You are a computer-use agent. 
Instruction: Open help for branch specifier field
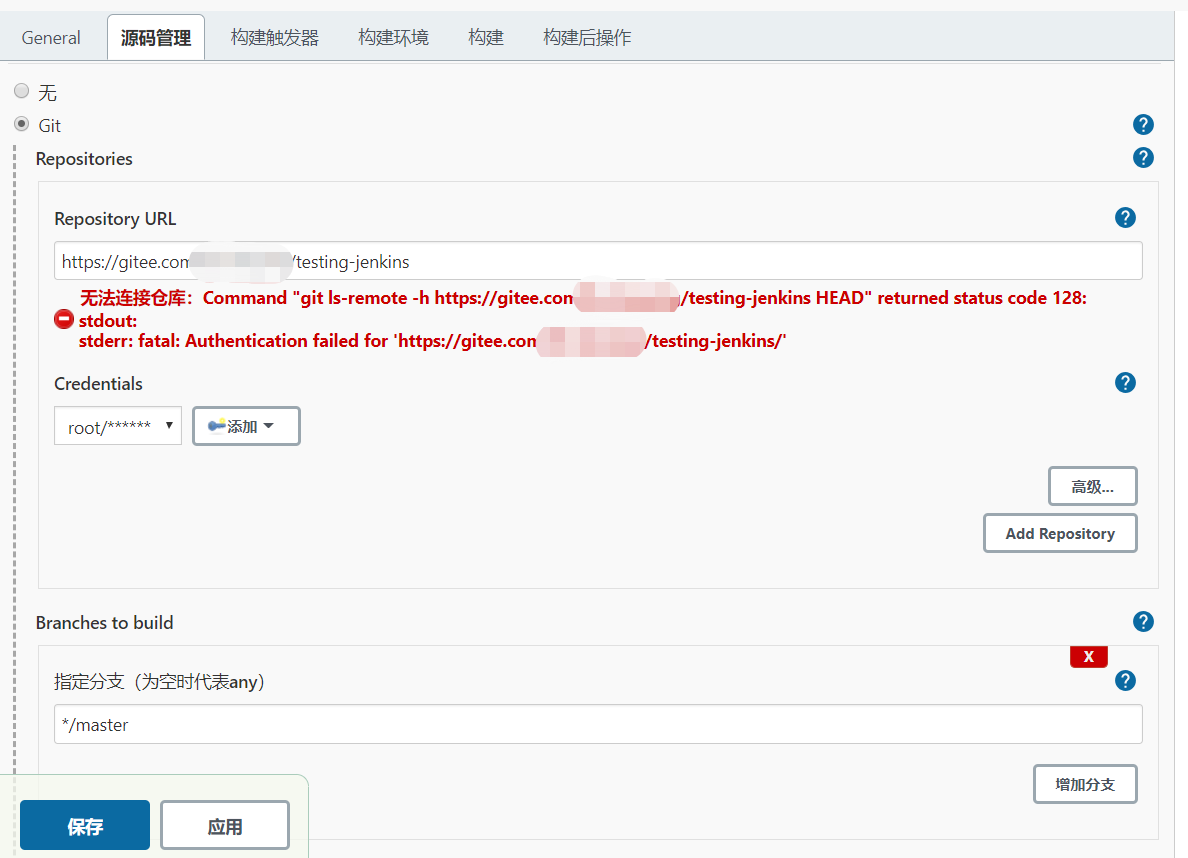click(x=1125, y=681)
